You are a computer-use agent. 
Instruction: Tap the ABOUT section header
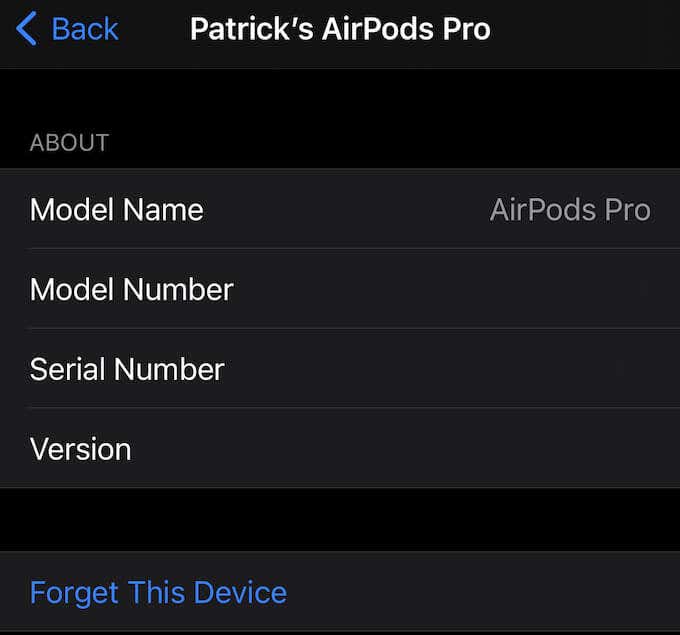(x=69, y=142)
